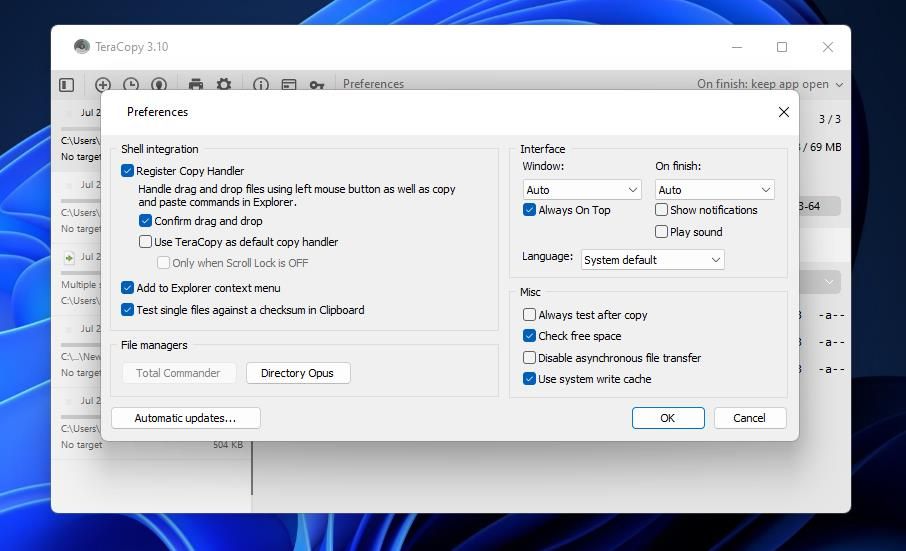This screenshot has height=551, width=906.
Task: Click the '3-64' highlighted item behind dialog
Action: (x=819, y=206)
